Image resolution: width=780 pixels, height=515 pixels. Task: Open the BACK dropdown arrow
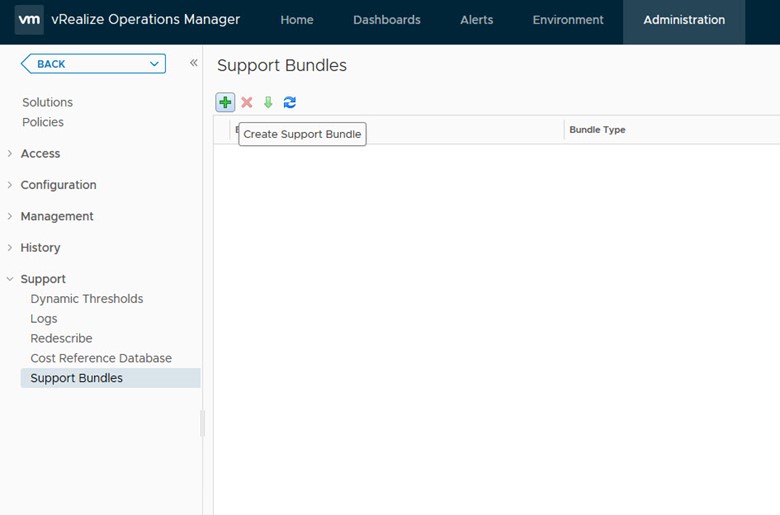click(154, 64)
